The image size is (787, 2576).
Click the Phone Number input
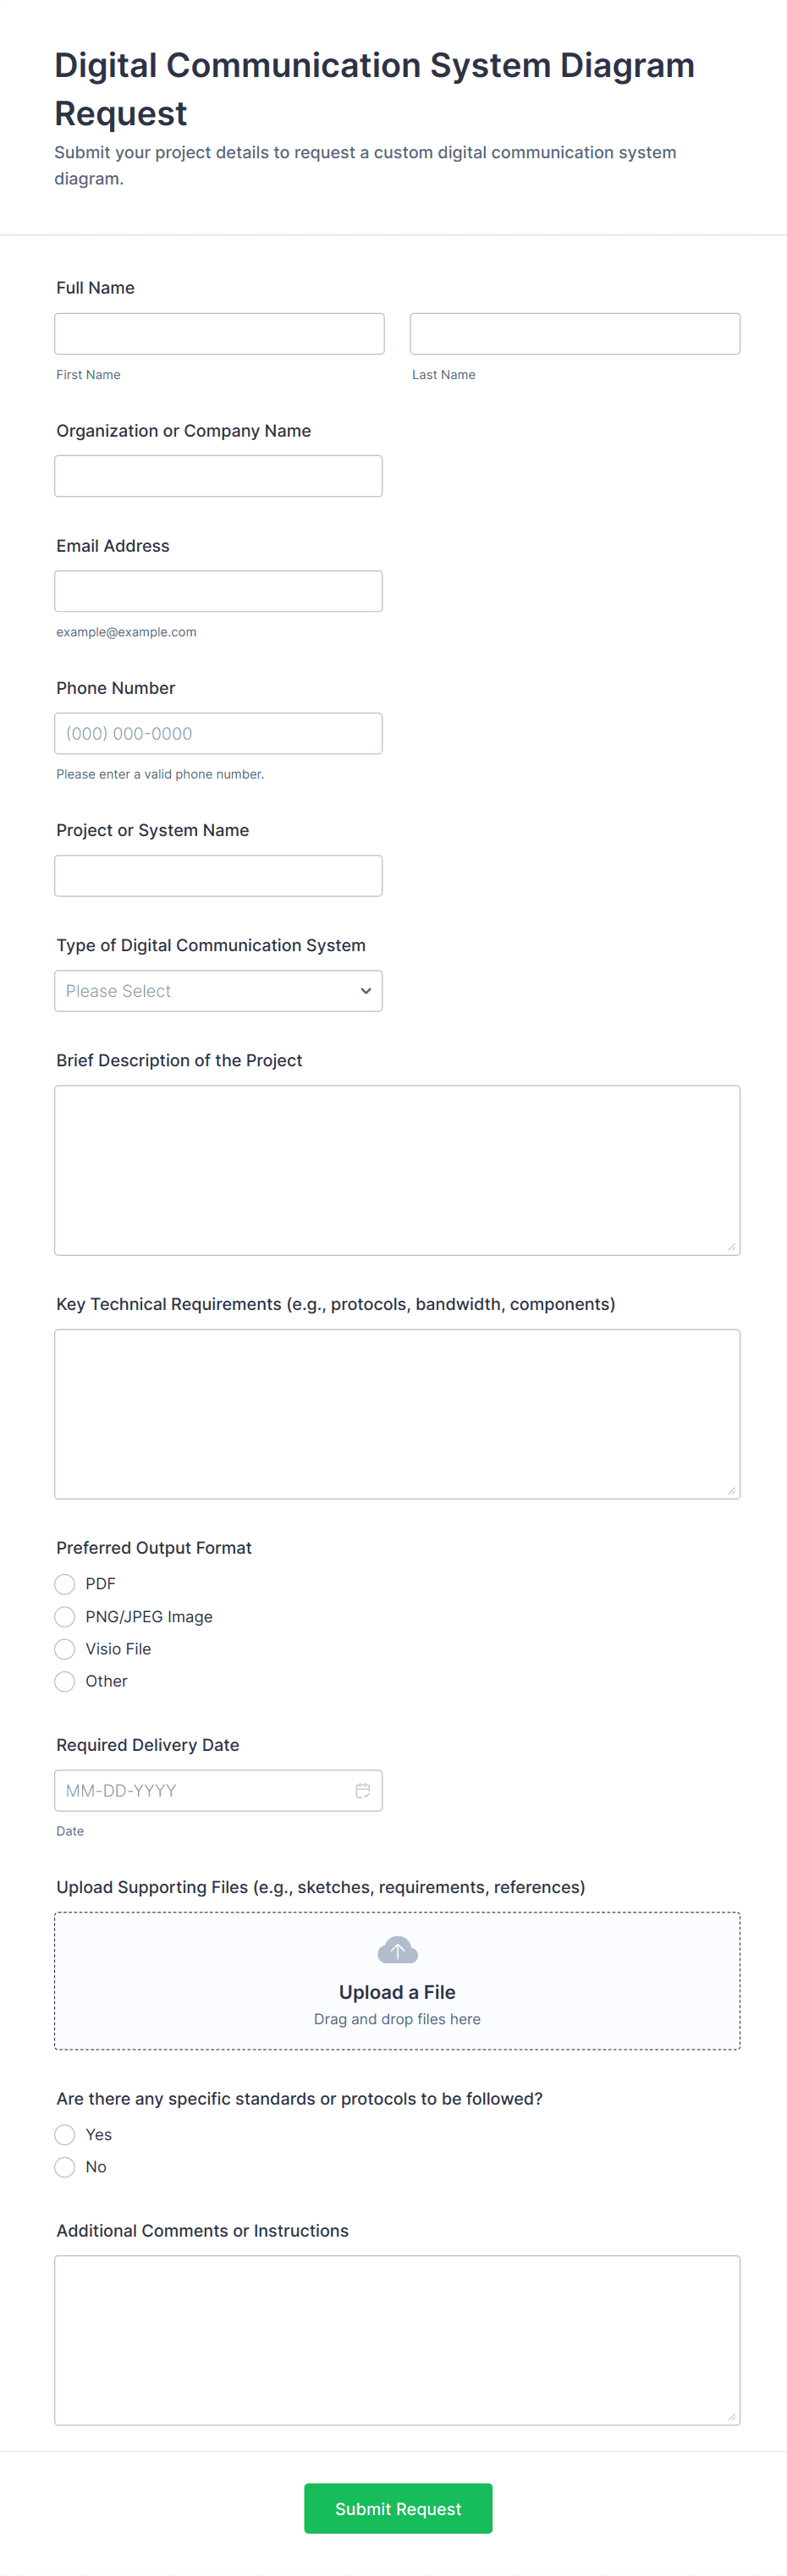coord(218,732)
